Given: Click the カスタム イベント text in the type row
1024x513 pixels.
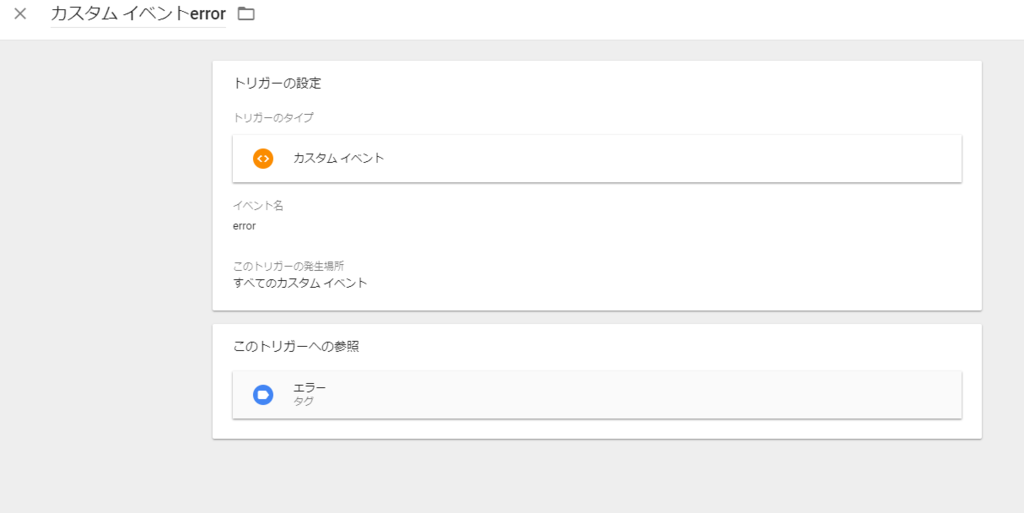Looking at the screenshot, I should tap(338, 158).
